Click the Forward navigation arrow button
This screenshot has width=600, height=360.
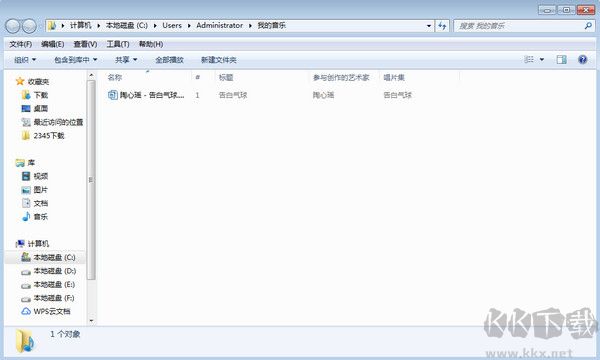29,26
